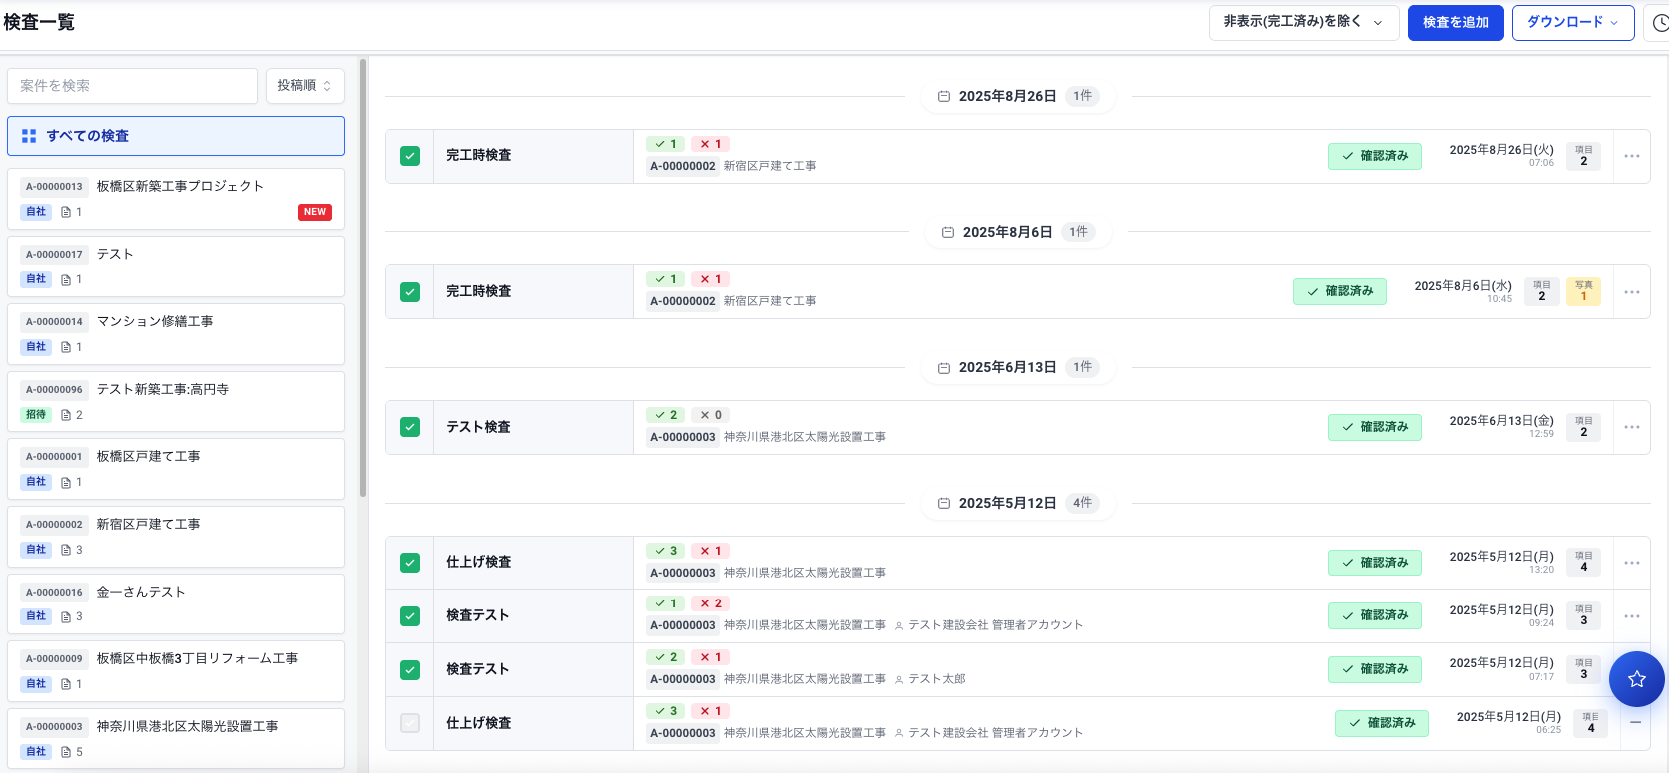Expand the ダウンロード dropdown

pos(1572,22)
